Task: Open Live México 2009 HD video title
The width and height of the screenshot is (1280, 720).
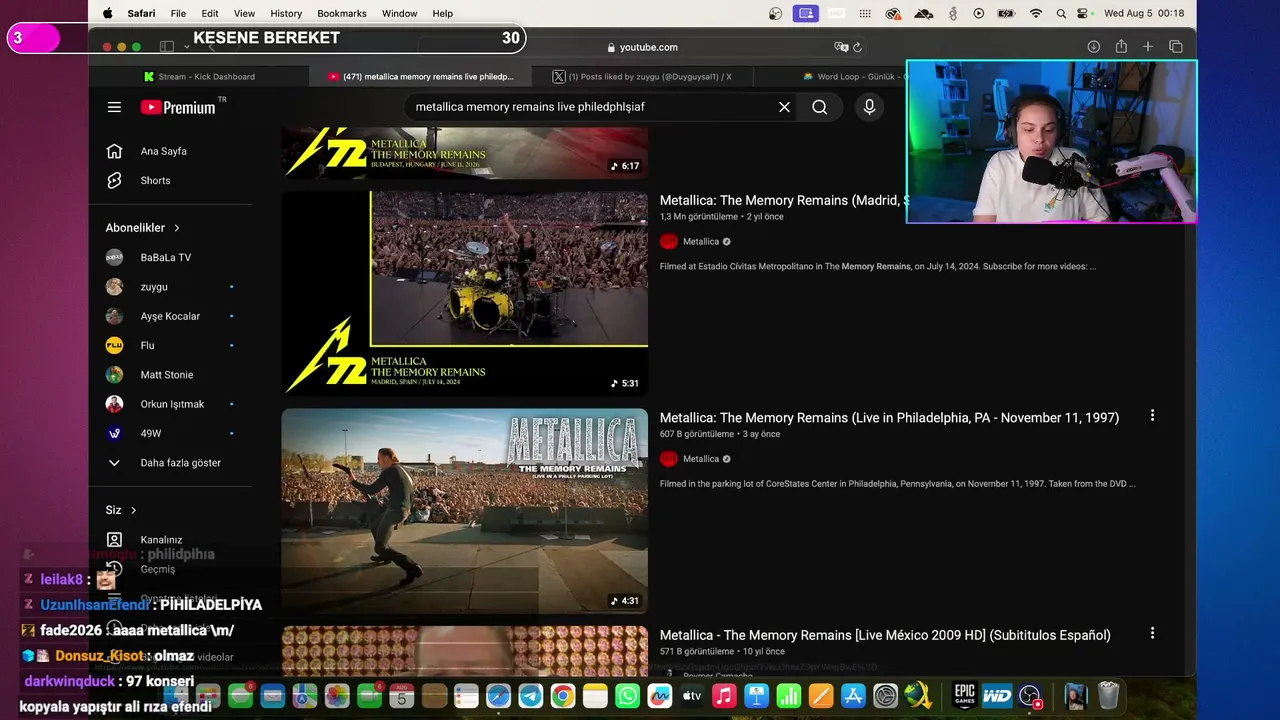Action: (885, 635)
